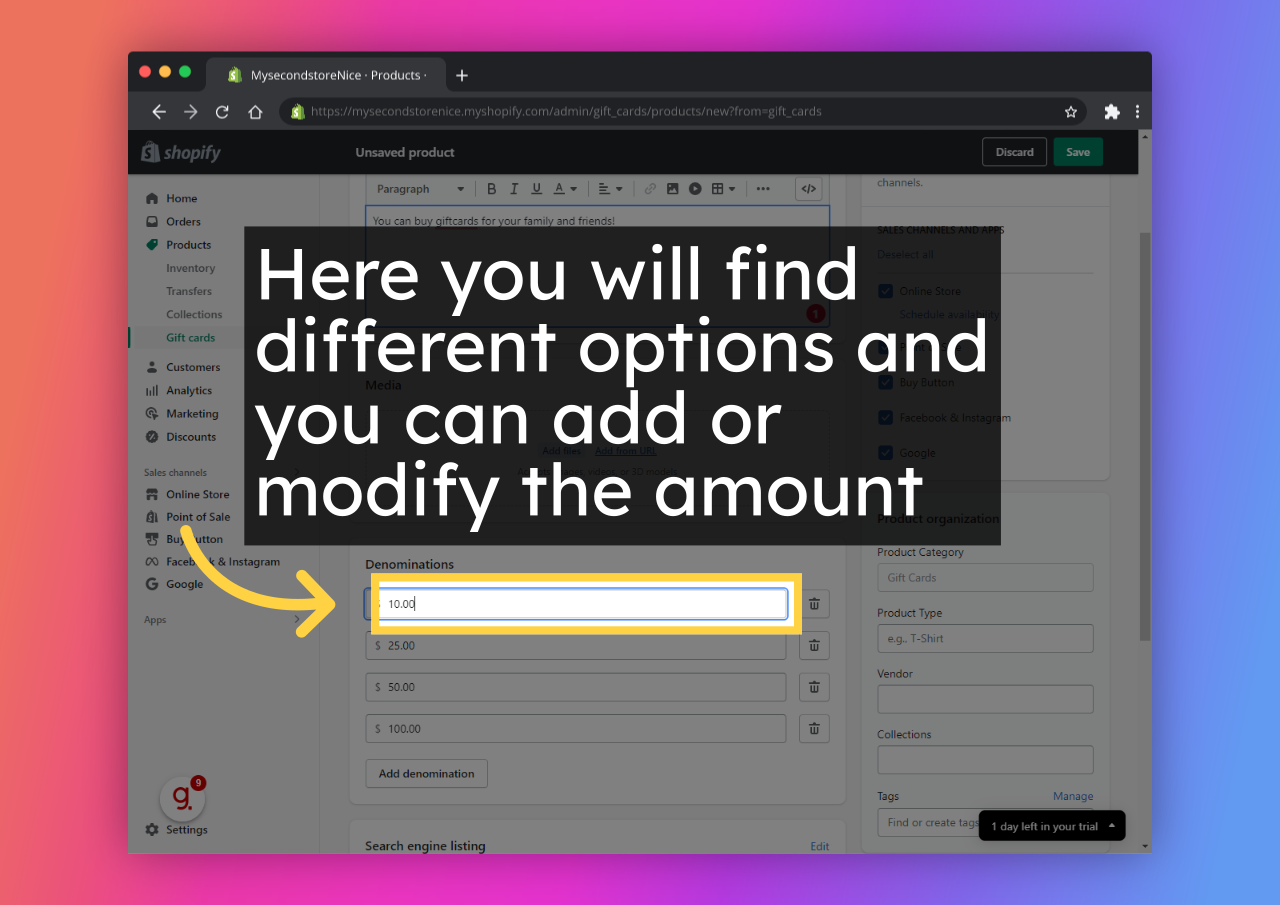Open the Transfers submenu item
Screen dimensions: 1280x905
(x=189, y=291)
